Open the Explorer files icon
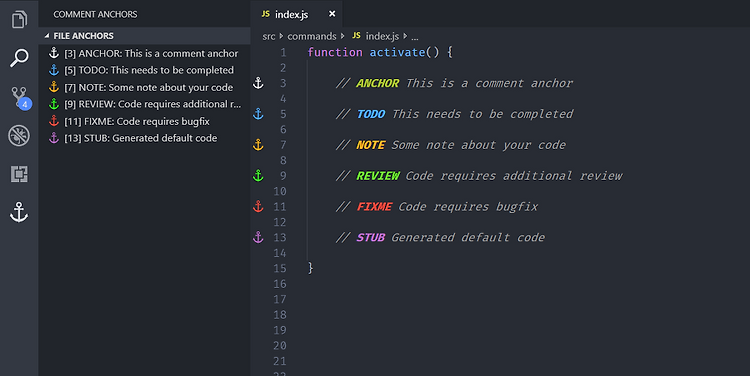750x376 pixels. pos(19,20)
